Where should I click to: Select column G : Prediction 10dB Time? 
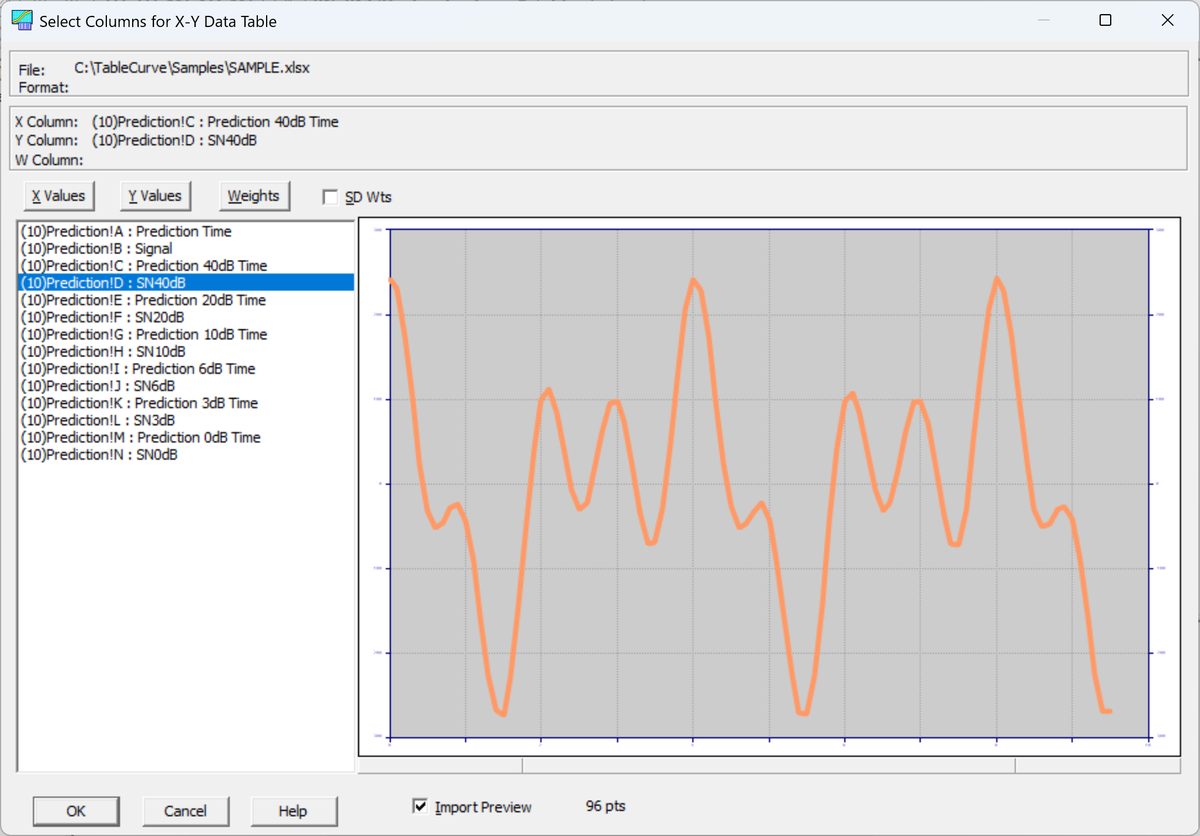(x=186, y=334)
